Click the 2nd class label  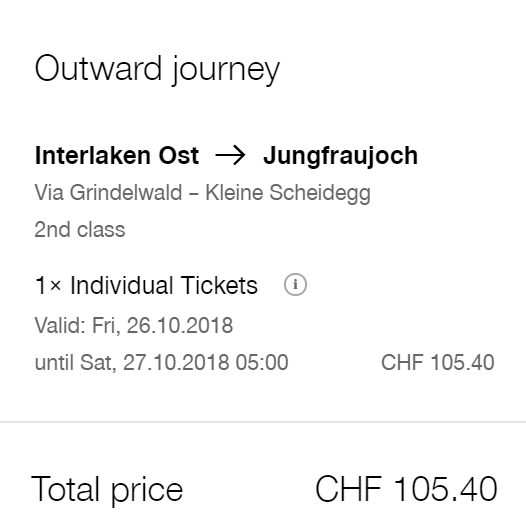(80, 229)
